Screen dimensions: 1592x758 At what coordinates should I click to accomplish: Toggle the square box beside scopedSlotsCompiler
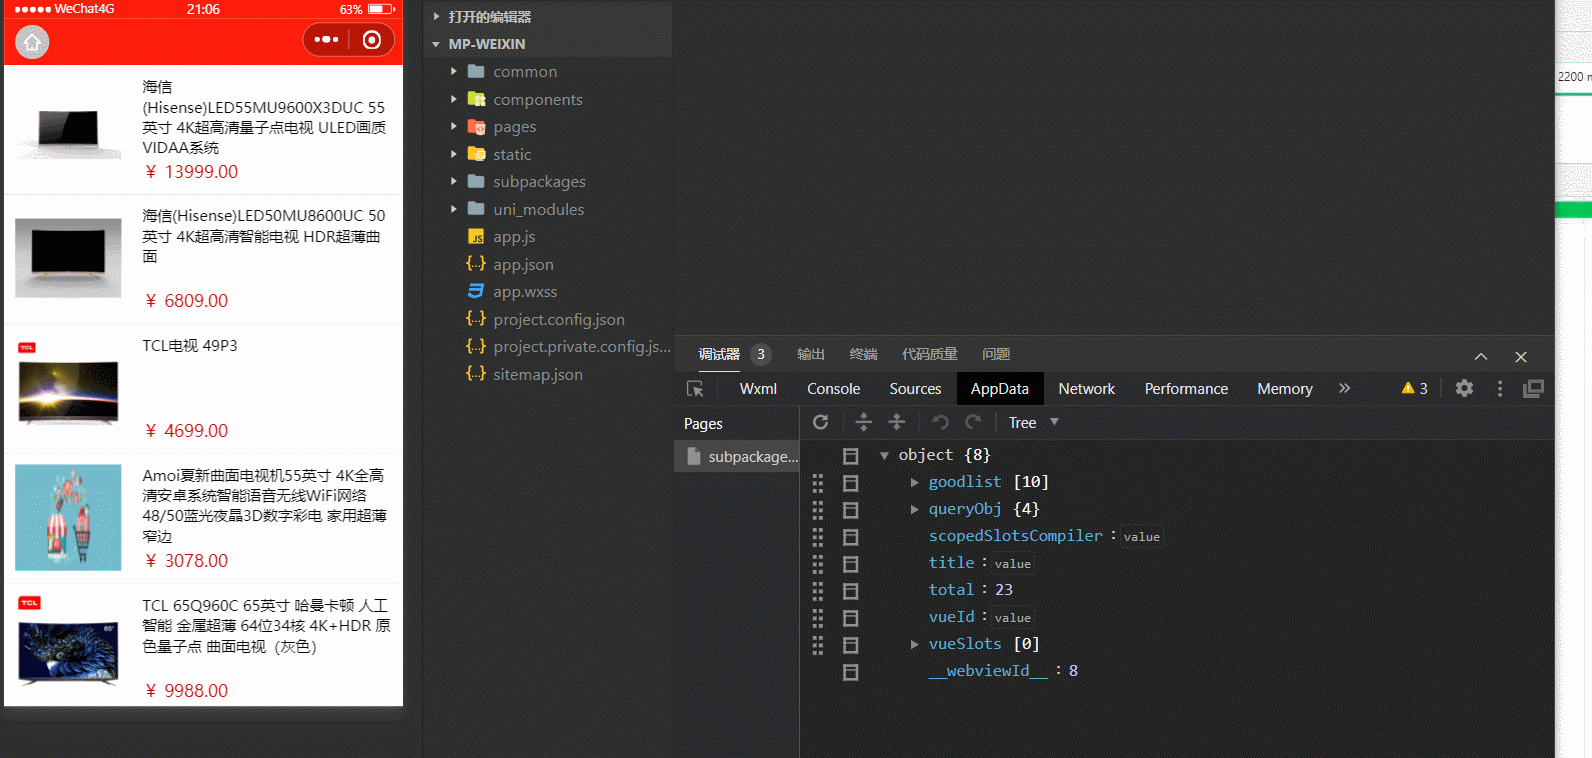851,537
